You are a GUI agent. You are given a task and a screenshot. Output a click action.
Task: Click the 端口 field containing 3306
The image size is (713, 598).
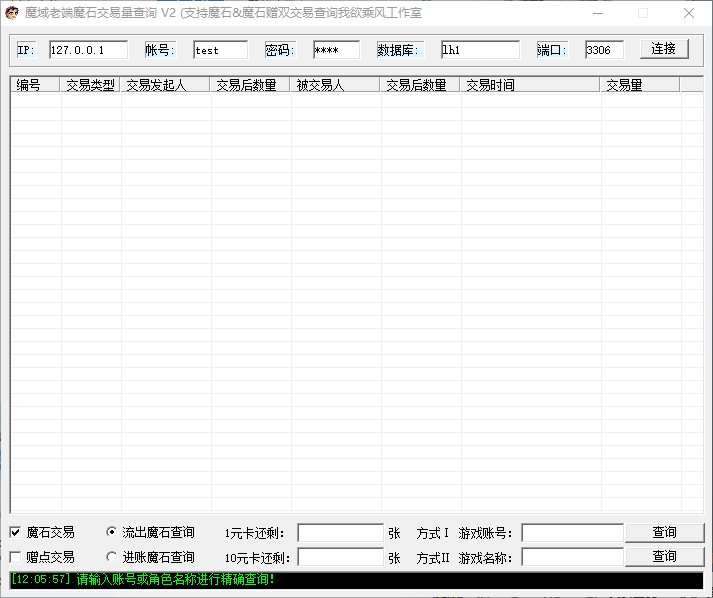pyautogui.click(x=604, y=50)
